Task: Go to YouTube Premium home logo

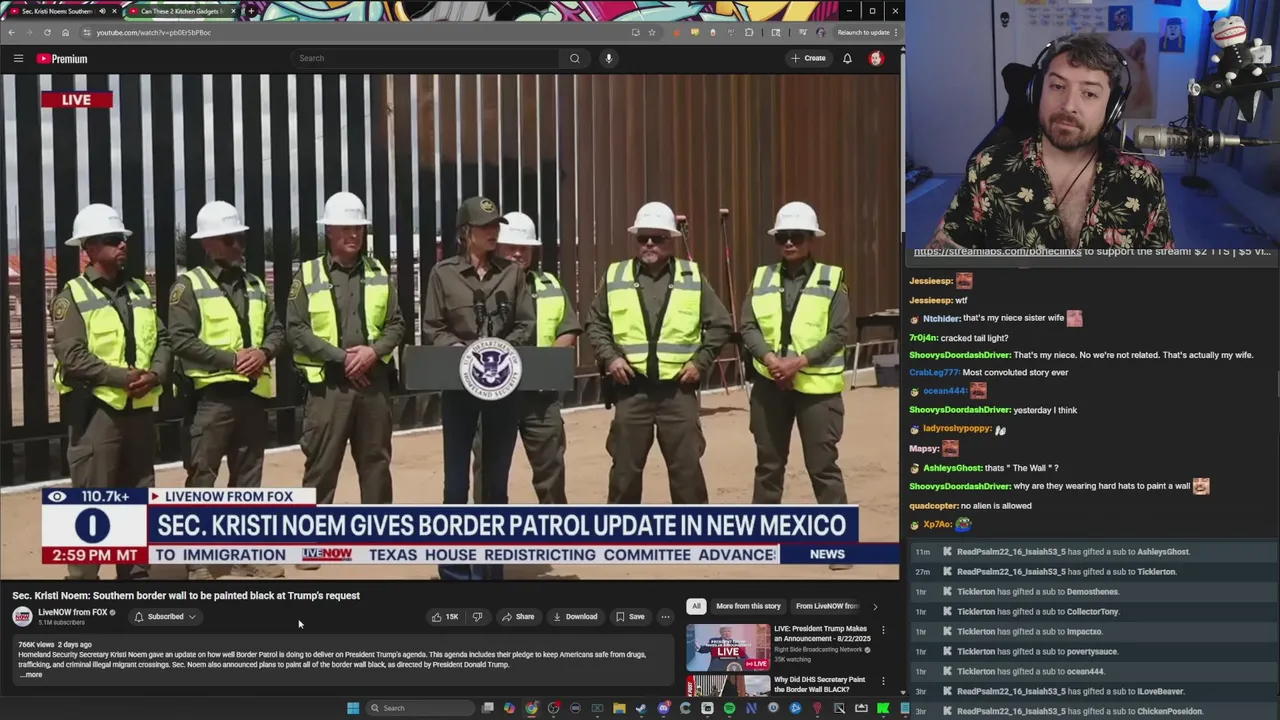Action: [62, 59]
